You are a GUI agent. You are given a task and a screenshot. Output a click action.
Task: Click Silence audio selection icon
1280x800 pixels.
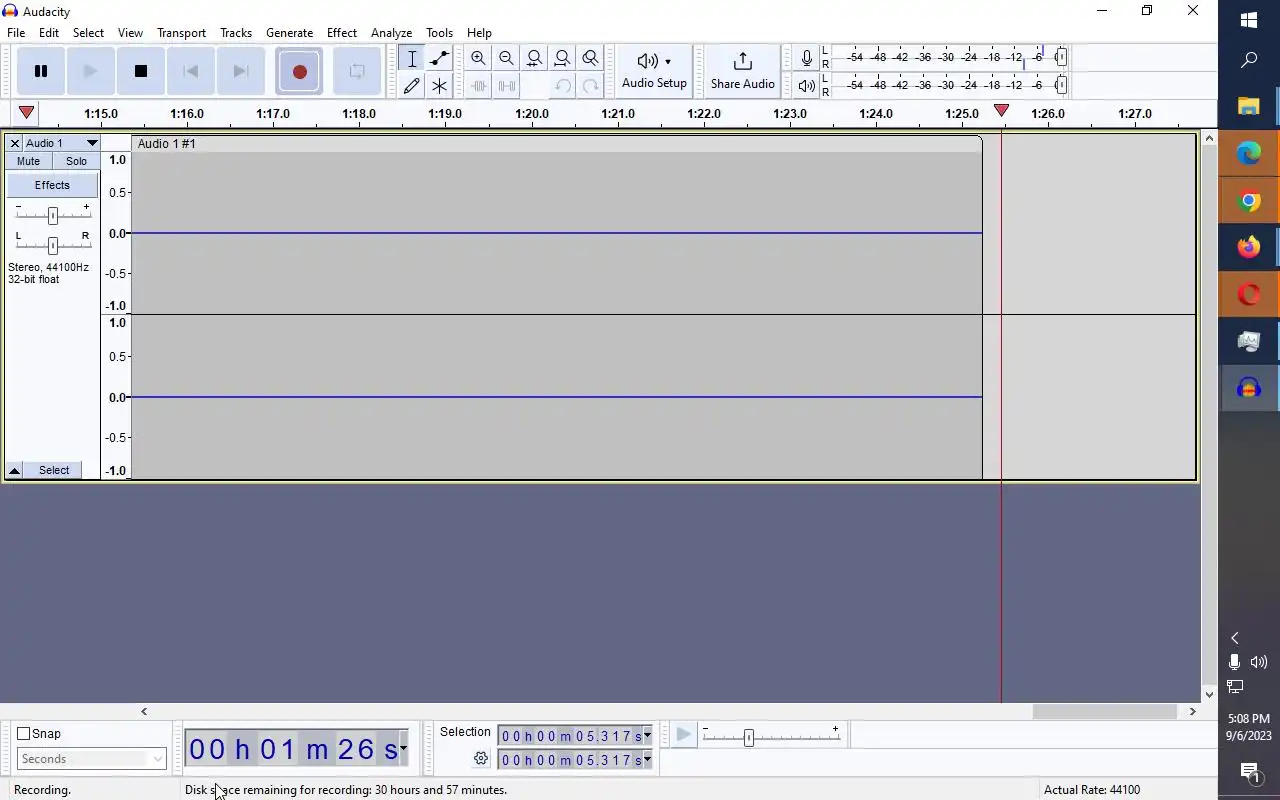[x=507, y=86]
